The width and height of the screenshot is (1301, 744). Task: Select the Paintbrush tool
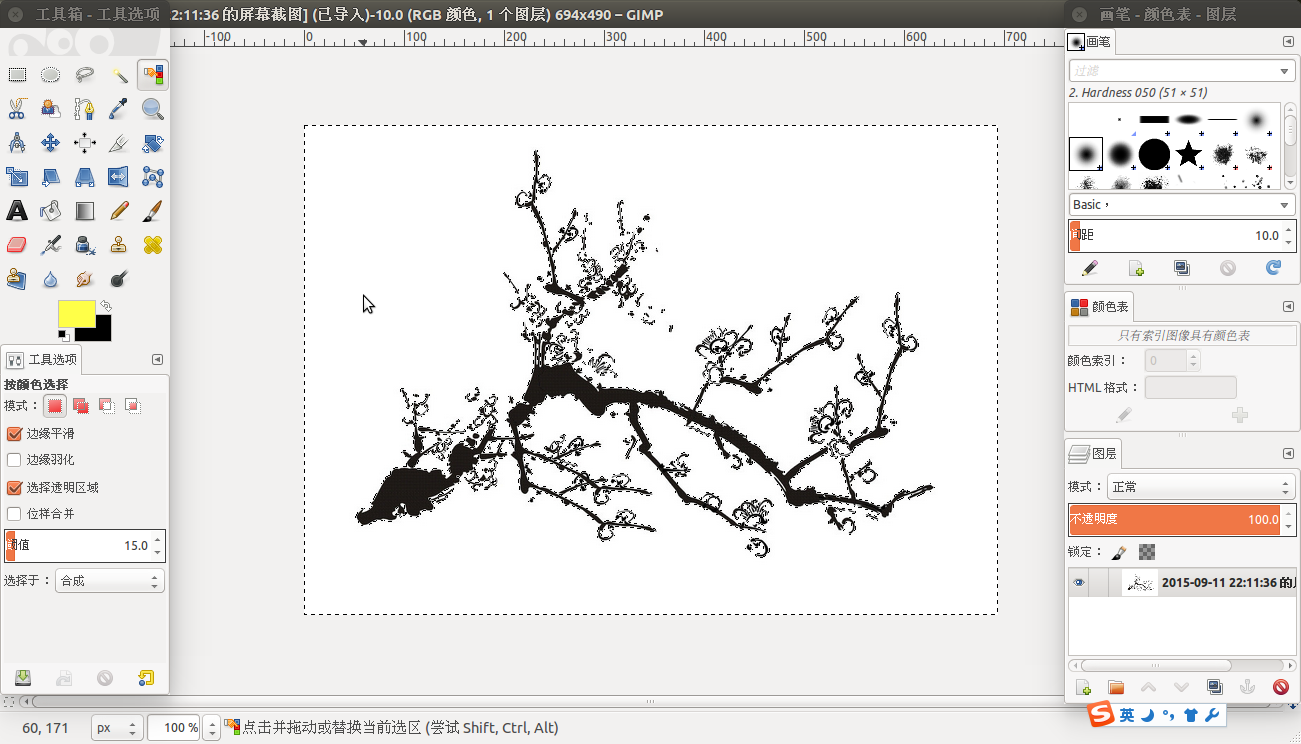(x=153, y=211)
